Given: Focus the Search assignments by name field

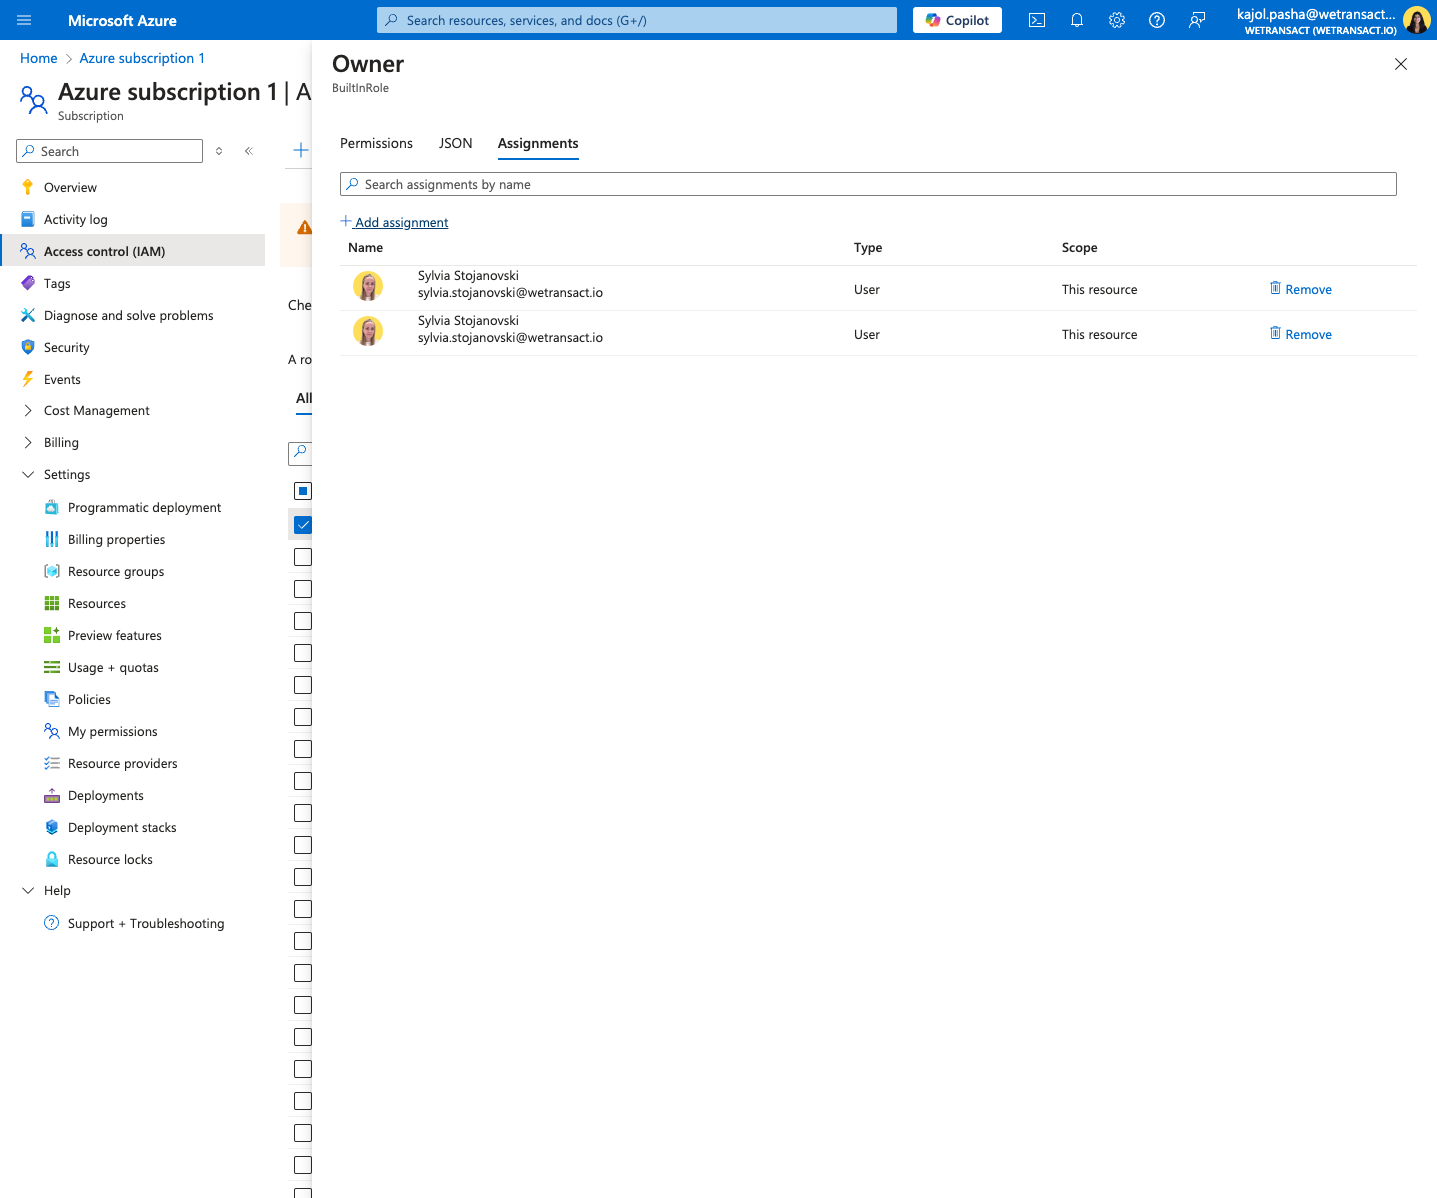Looking at the screenshot, I should coord(868,184).
